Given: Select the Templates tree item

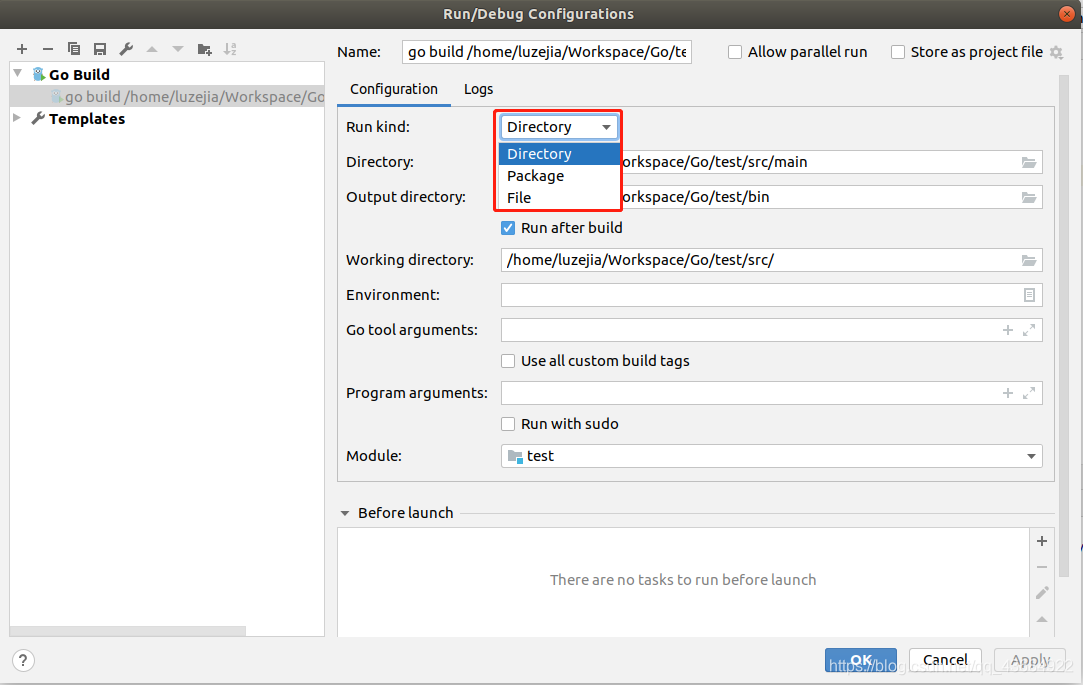Looking at the screenshot, I should (x=87, y=119).
